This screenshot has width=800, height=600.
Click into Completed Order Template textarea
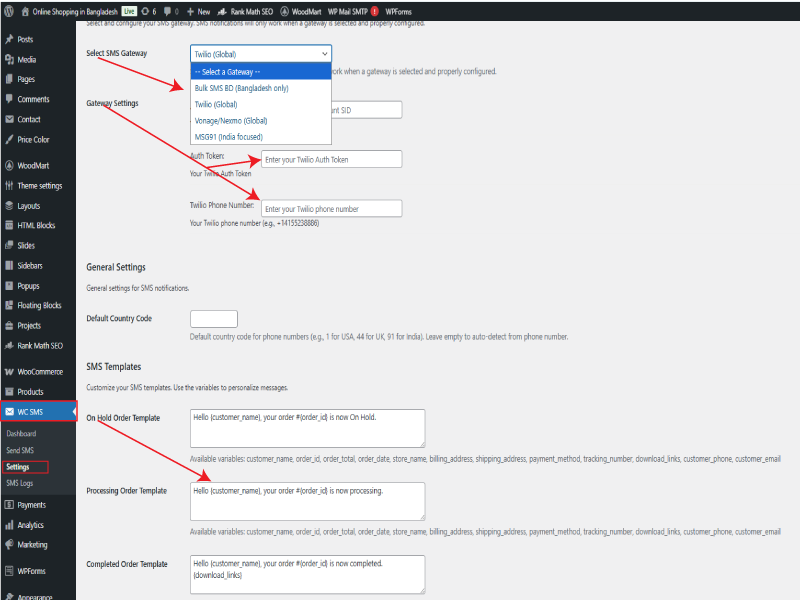click(308, 574)
